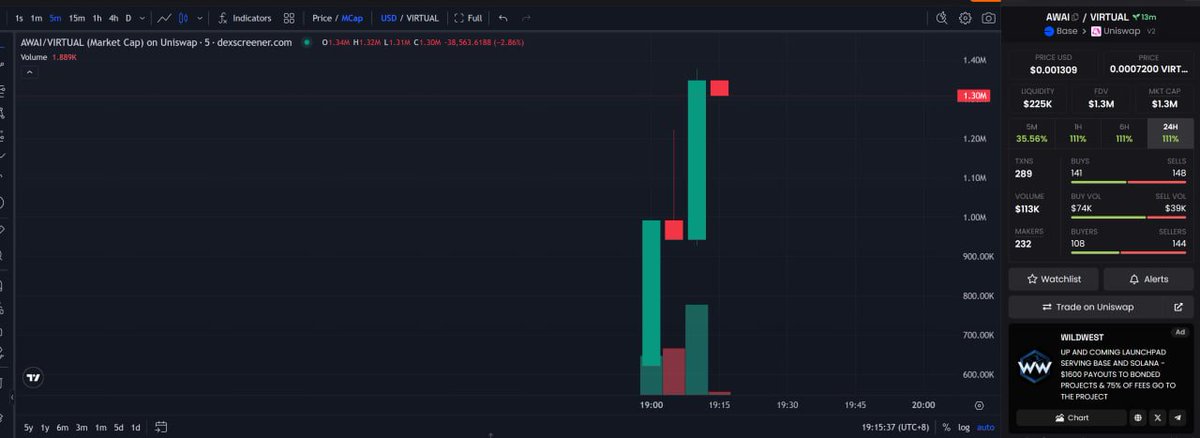The height and width of the screenshot is (438, 1200).
Task: Switch to the 4h interval
Action: 113,18
